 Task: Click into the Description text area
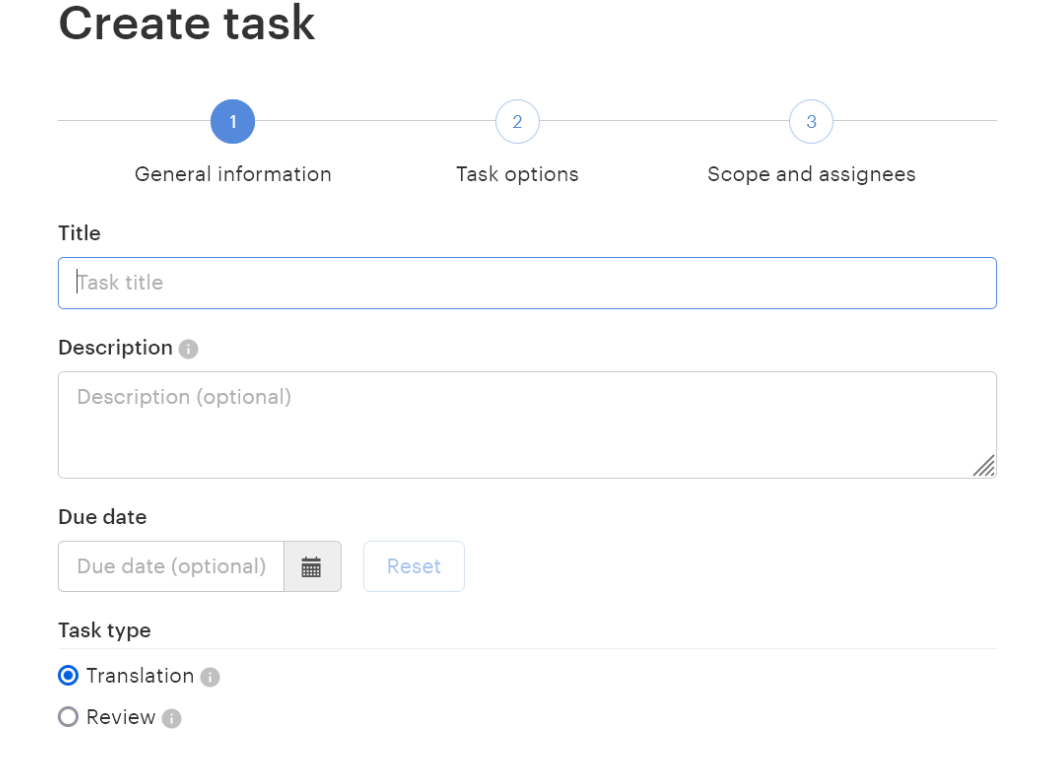[527, 425]
